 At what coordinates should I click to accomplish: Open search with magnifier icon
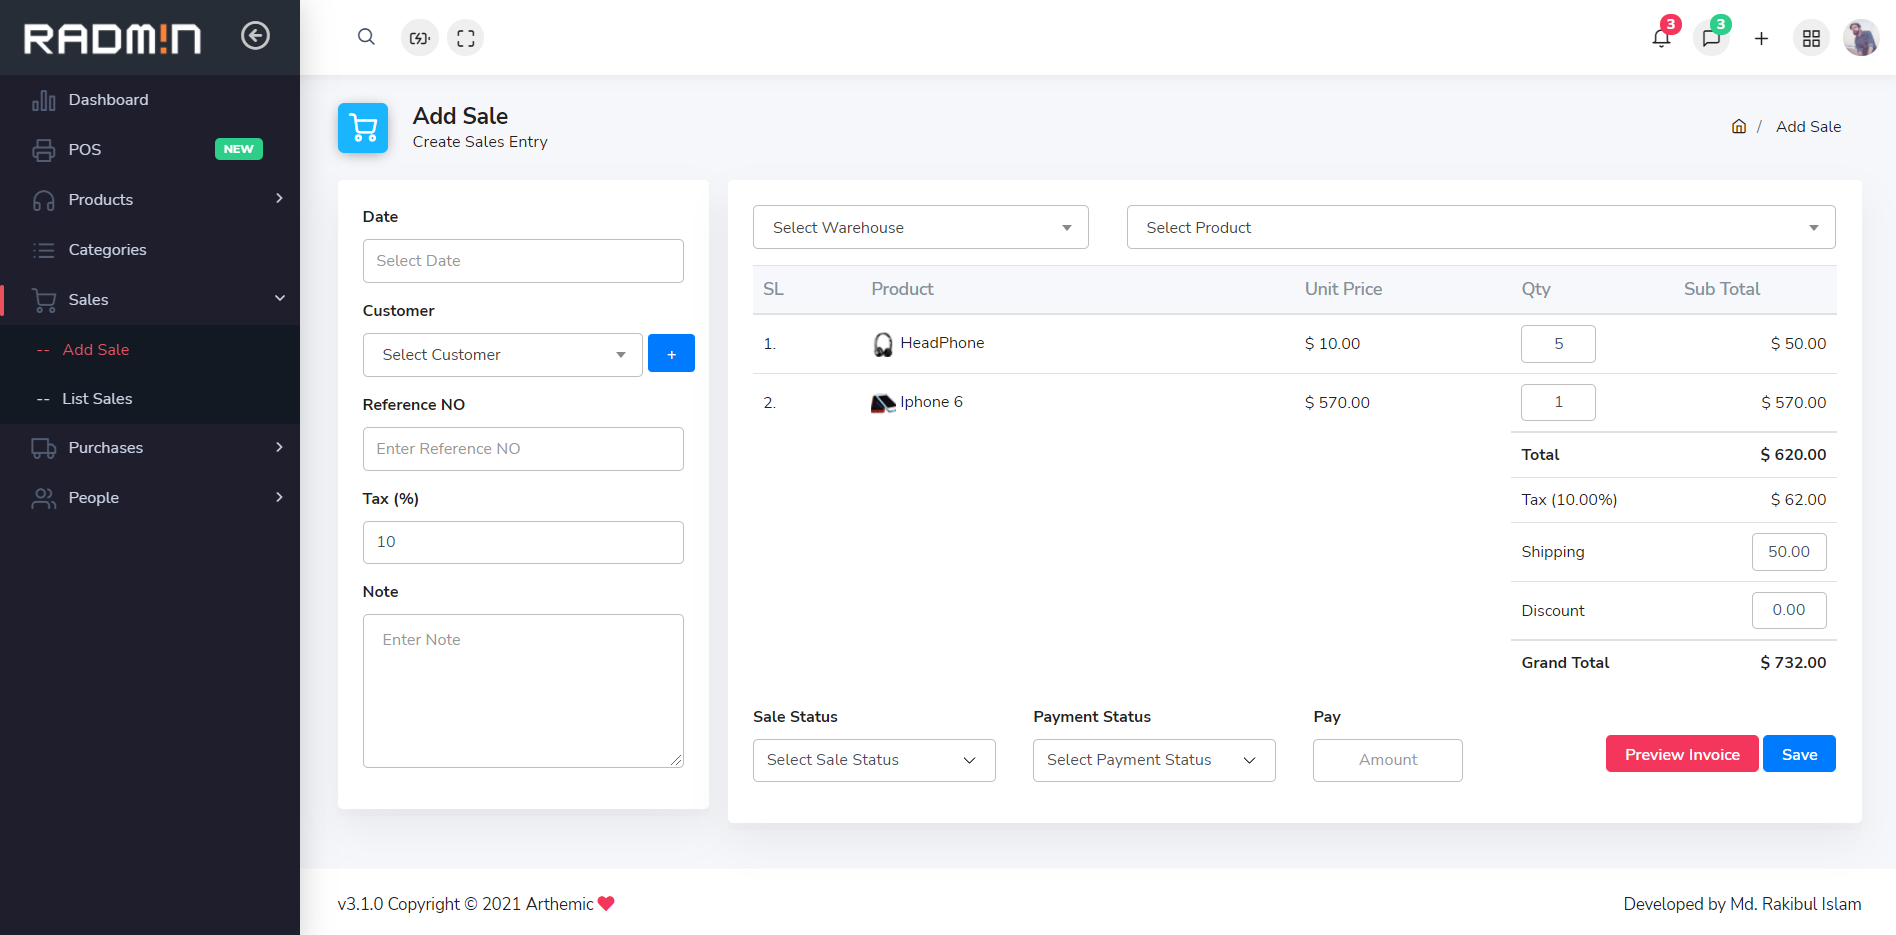366,37
